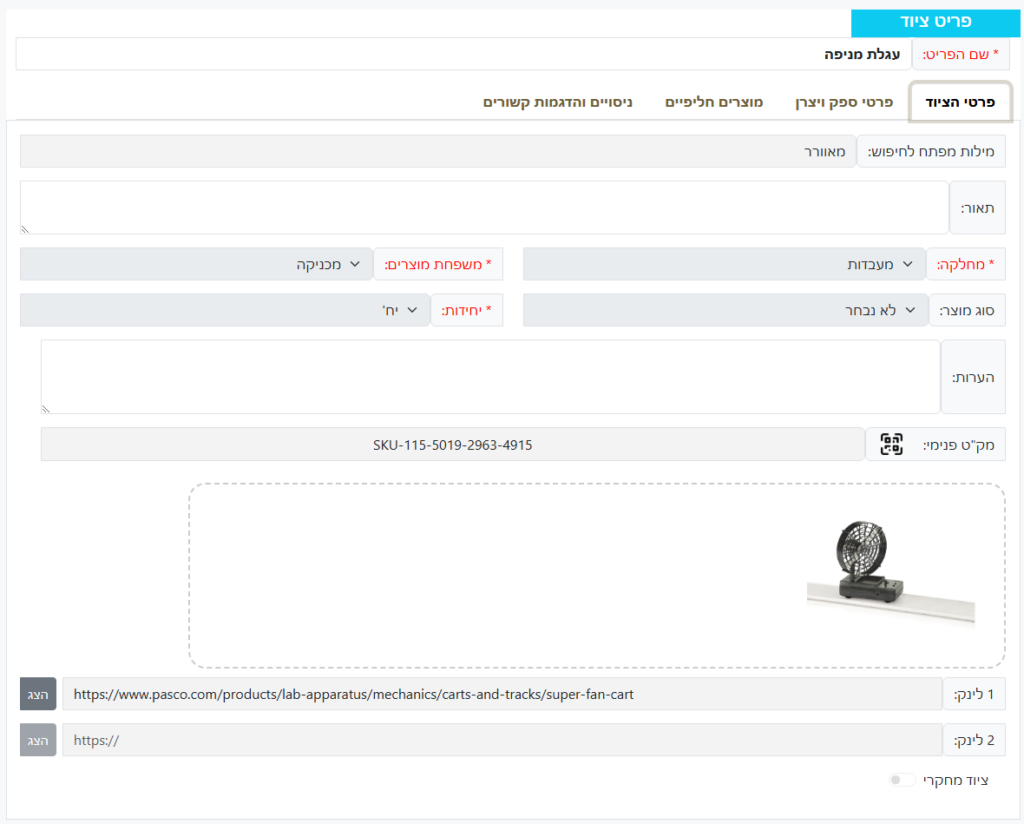Screen dimensions: 1024x824
Task: Open the מוצרים חליפיים tab
Action: (x=714, y=102)
